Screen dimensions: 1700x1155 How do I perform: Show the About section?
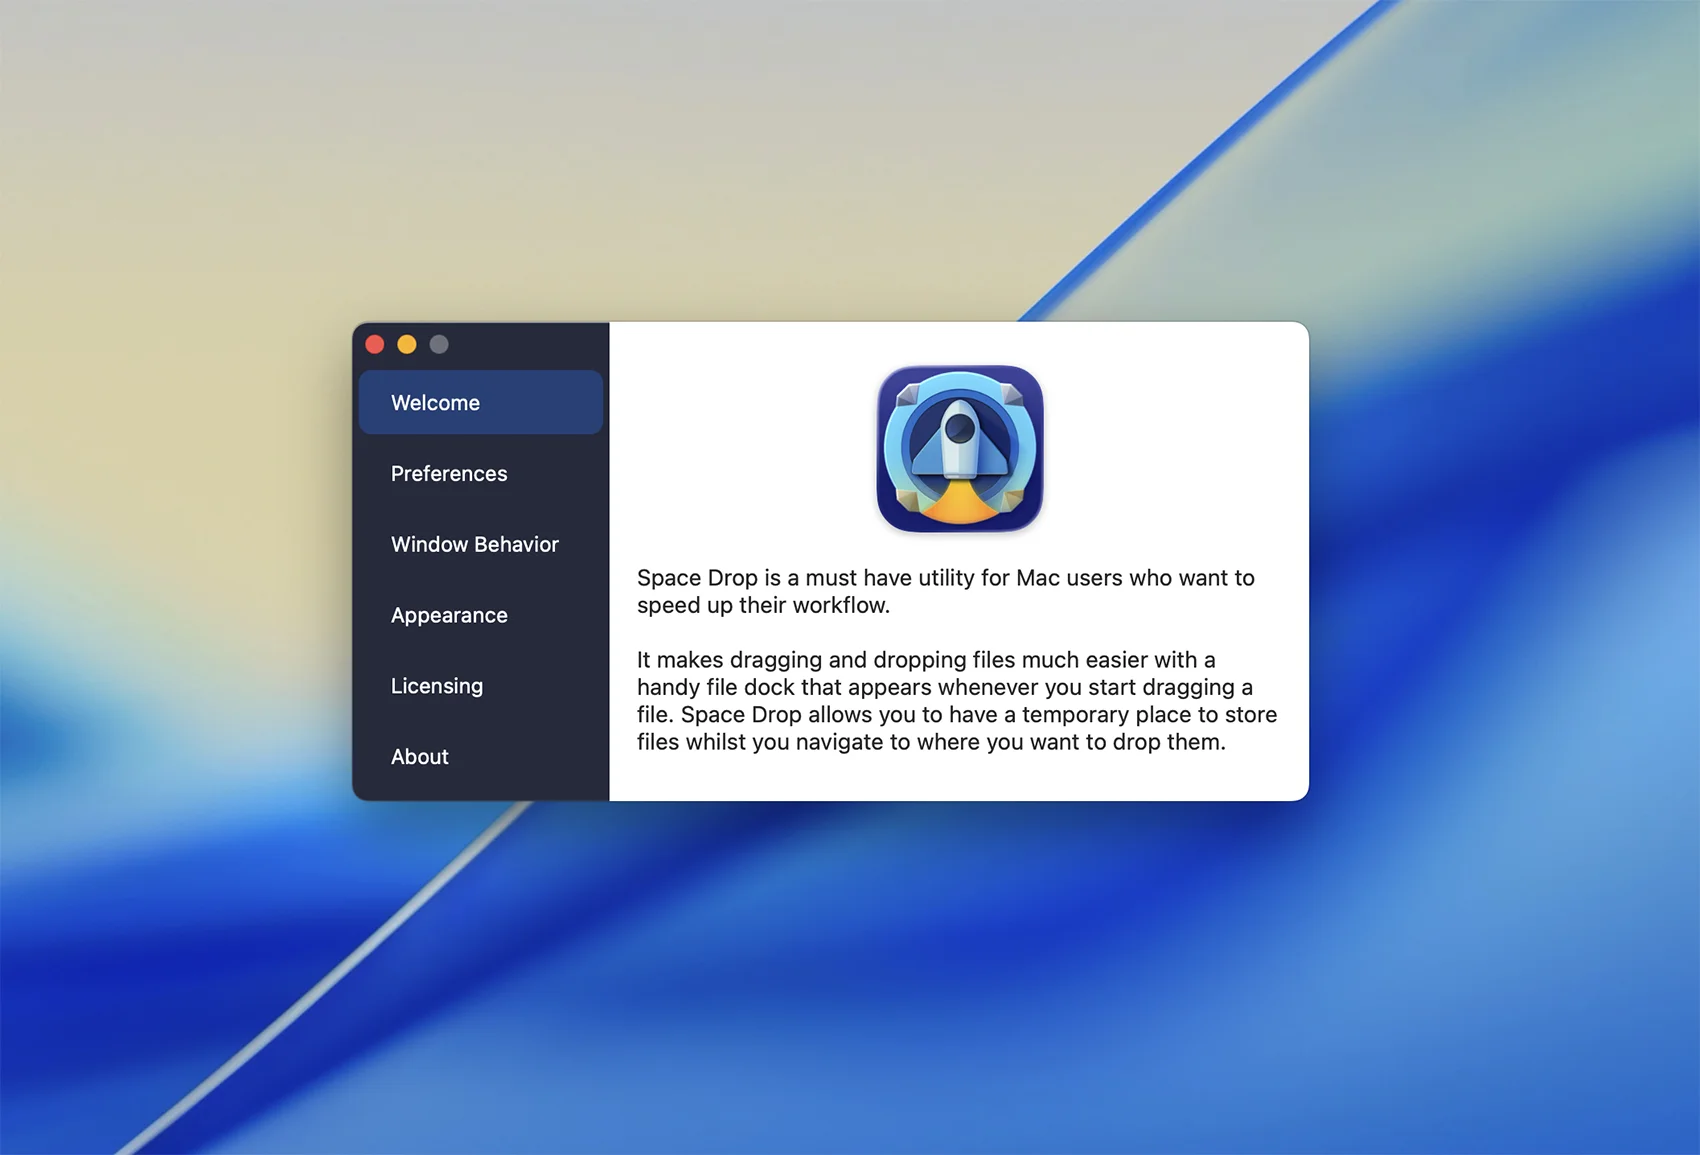(420, 757)
